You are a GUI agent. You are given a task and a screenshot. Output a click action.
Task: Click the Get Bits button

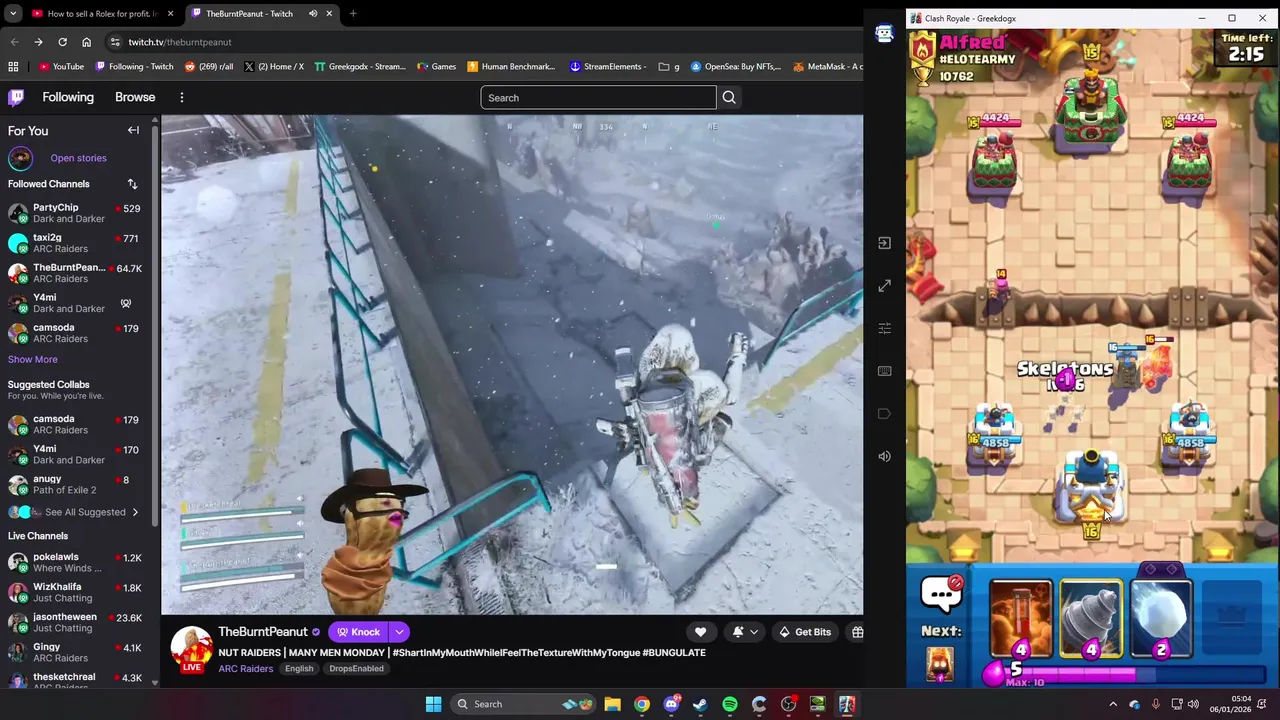[805, 632]
